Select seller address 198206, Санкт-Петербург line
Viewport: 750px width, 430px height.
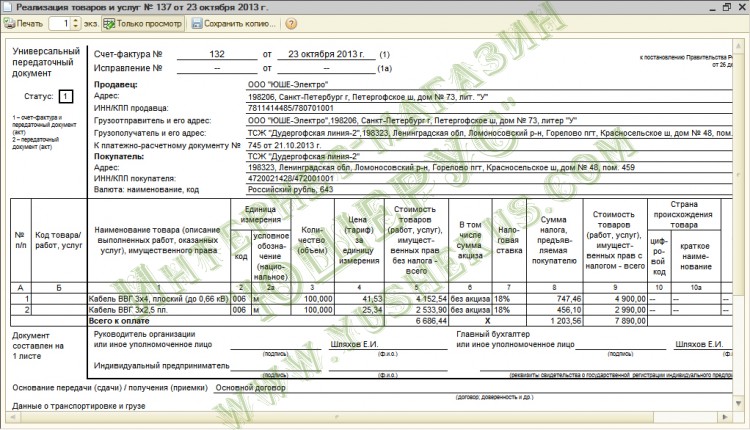(368, 97)
